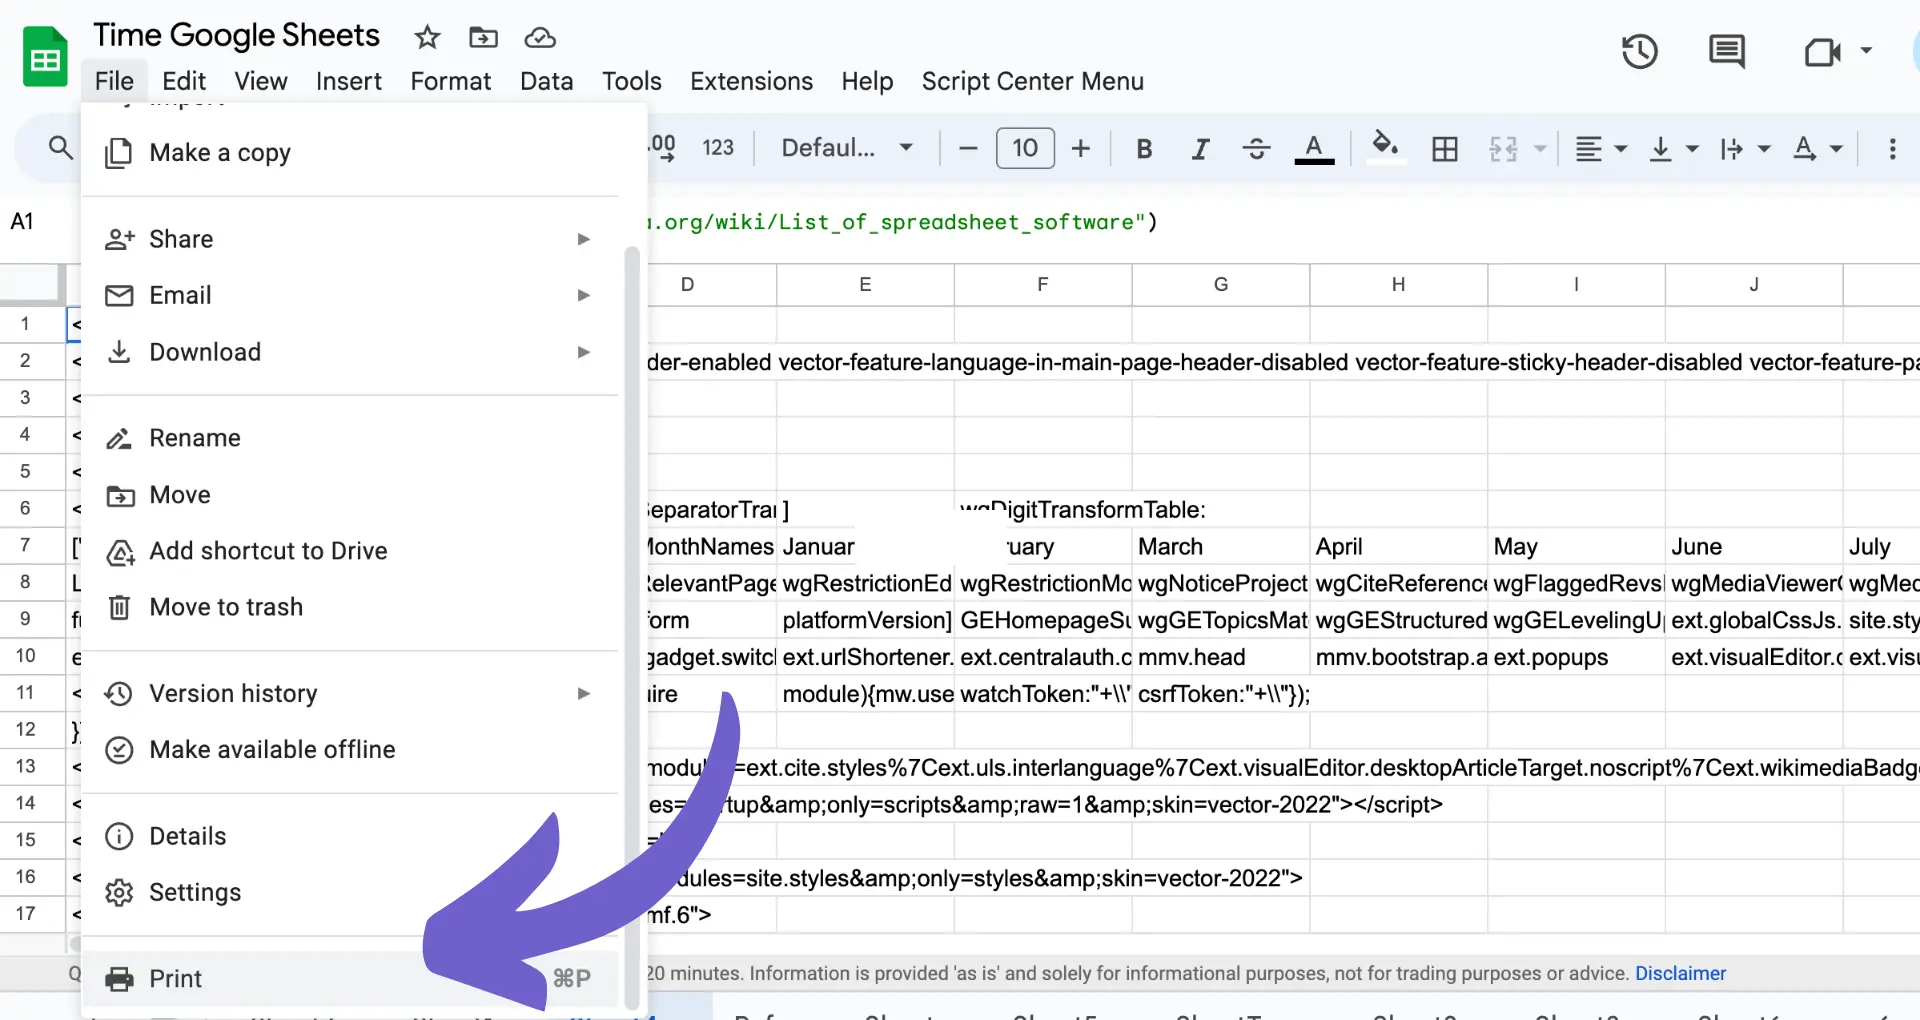Open the Extensions menu

(x=752, y=81)
